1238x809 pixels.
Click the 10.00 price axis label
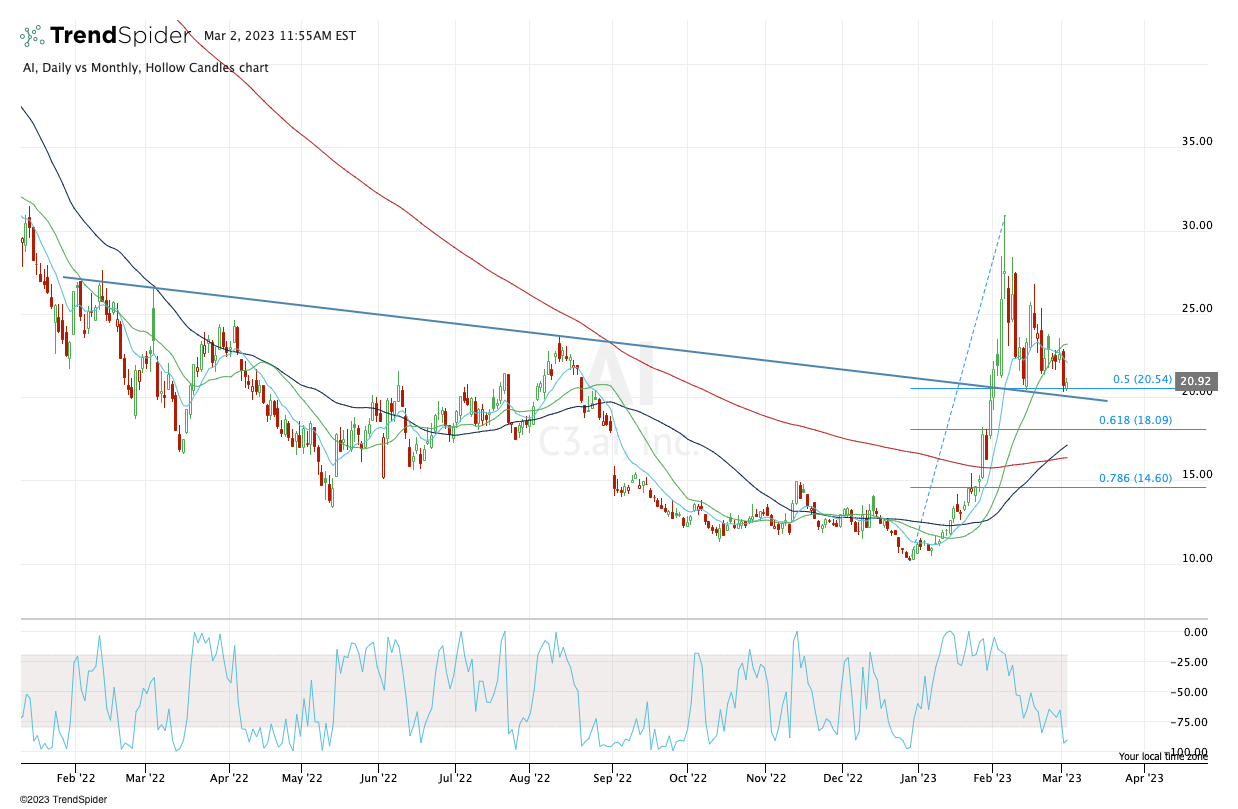pos(1196,558)
